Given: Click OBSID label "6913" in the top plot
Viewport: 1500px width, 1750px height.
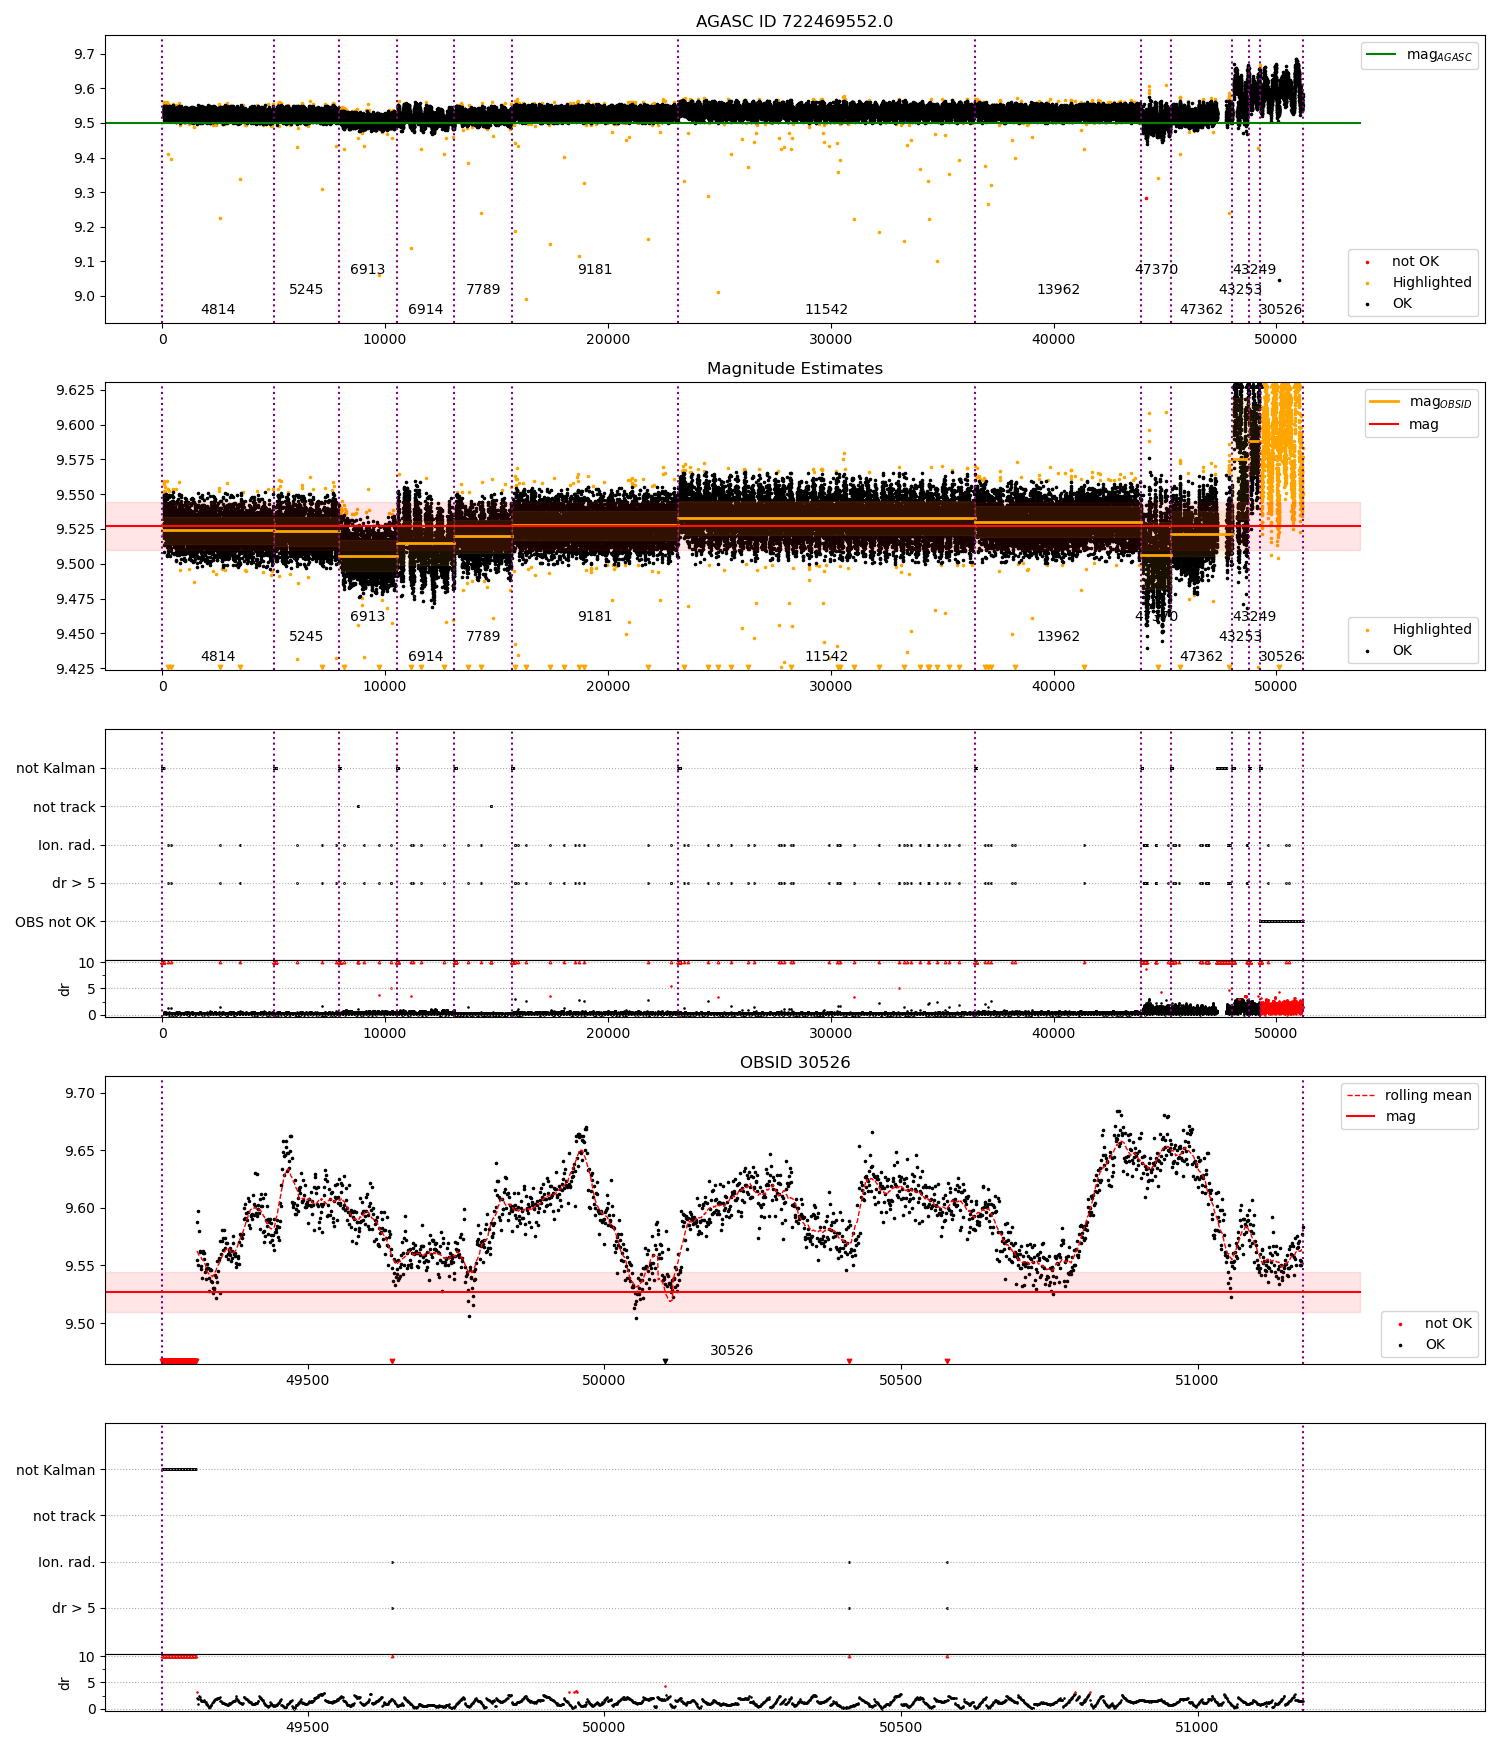Looking at the screenshot, I should pos(368,270).
